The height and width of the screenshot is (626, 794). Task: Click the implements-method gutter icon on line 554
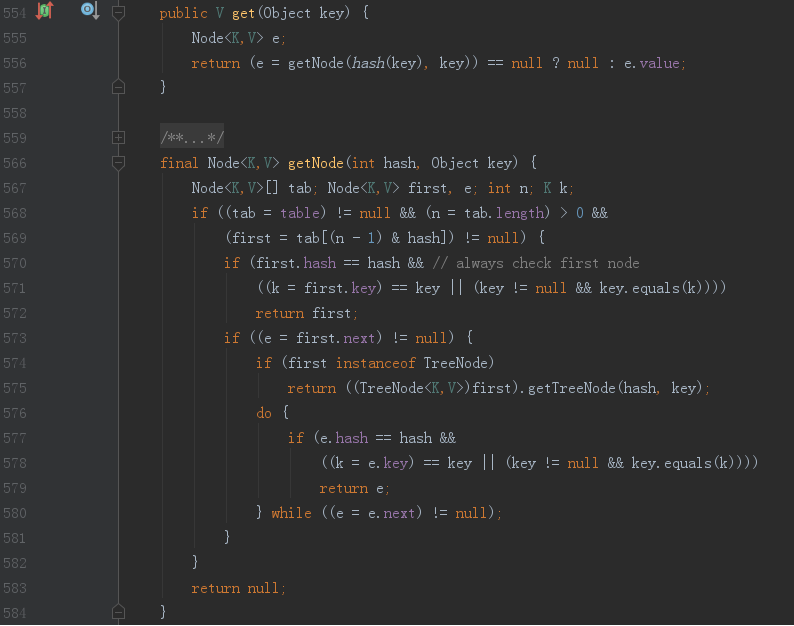[45, 11]
